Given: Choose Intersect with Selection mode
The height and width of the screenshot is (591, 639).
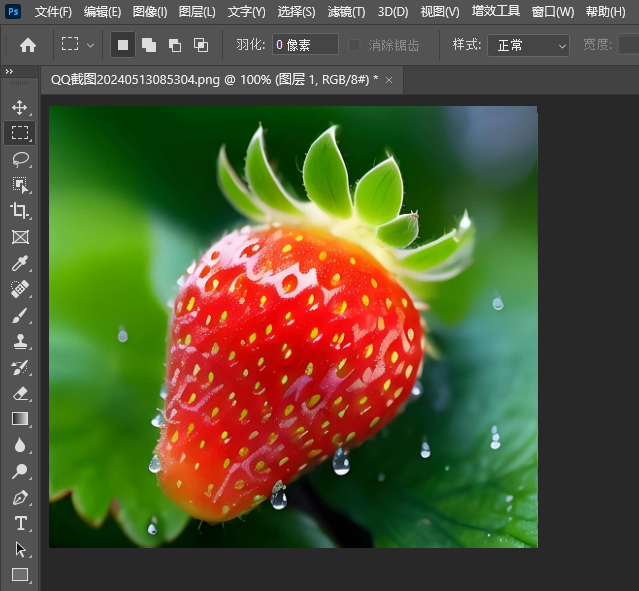Looking at the screenshot, I should click(201, 45).
